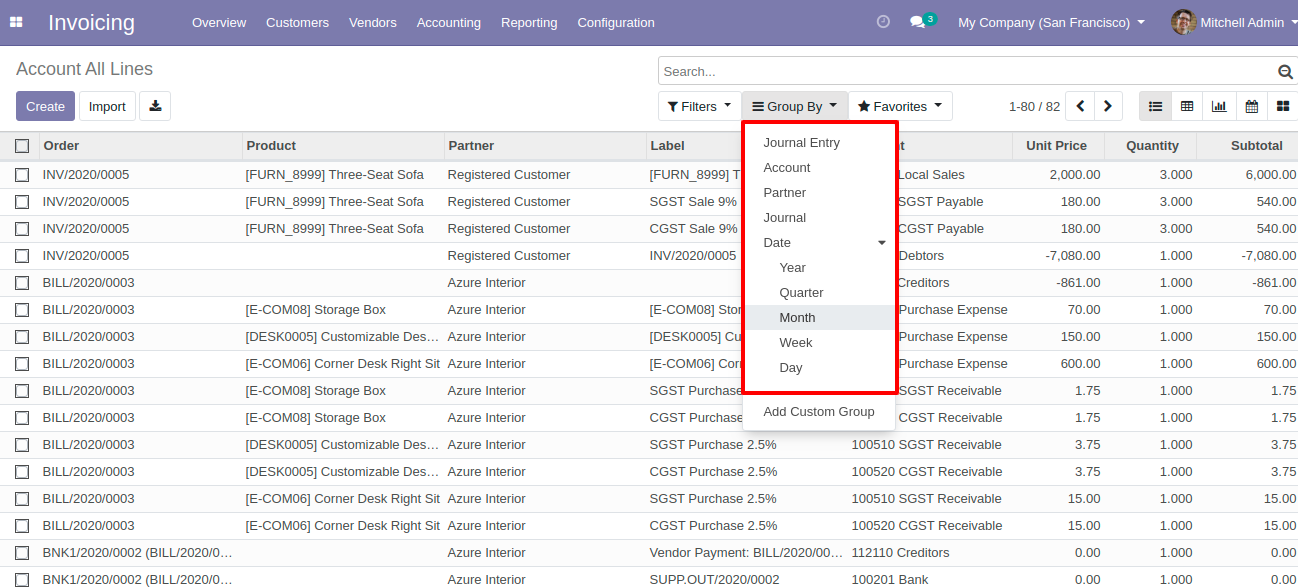This screenshot has width=1298, height=588.
Task: Group by Account
Action: [819, 168]
